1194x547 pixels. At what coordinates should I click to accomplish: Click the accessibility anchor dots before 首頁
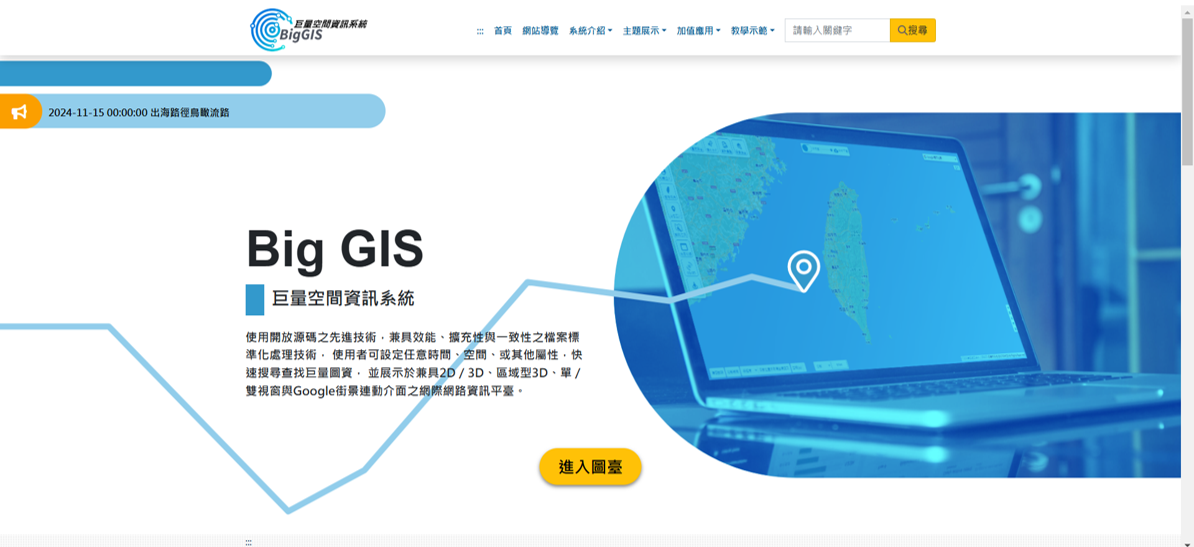coord(480,31)
